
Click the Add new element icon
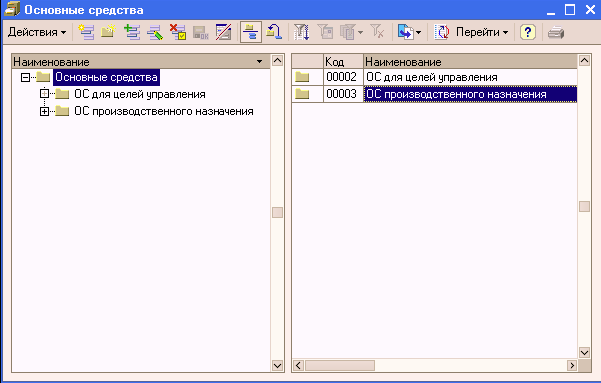tap(86, 32)
